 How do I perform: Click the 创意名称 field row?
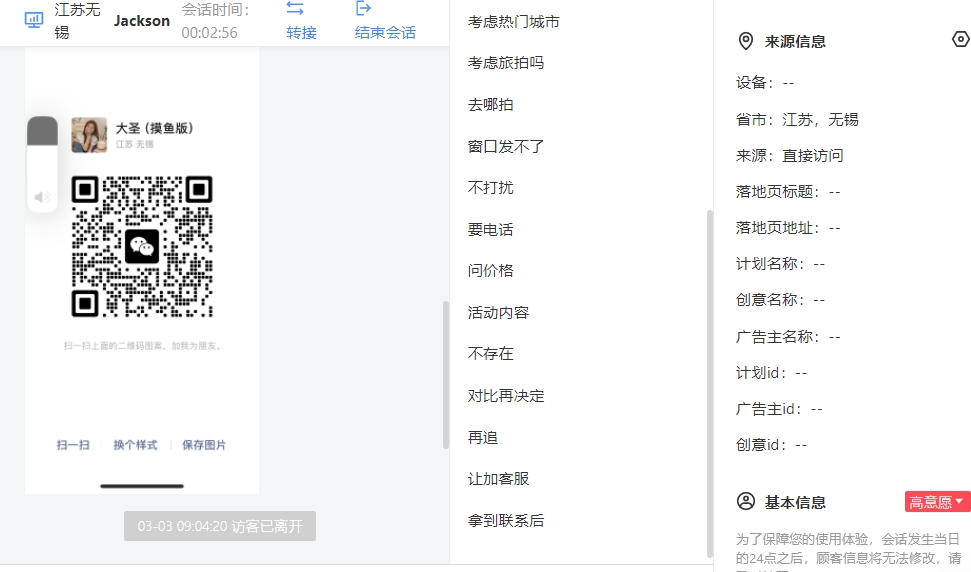pos(780,299)
